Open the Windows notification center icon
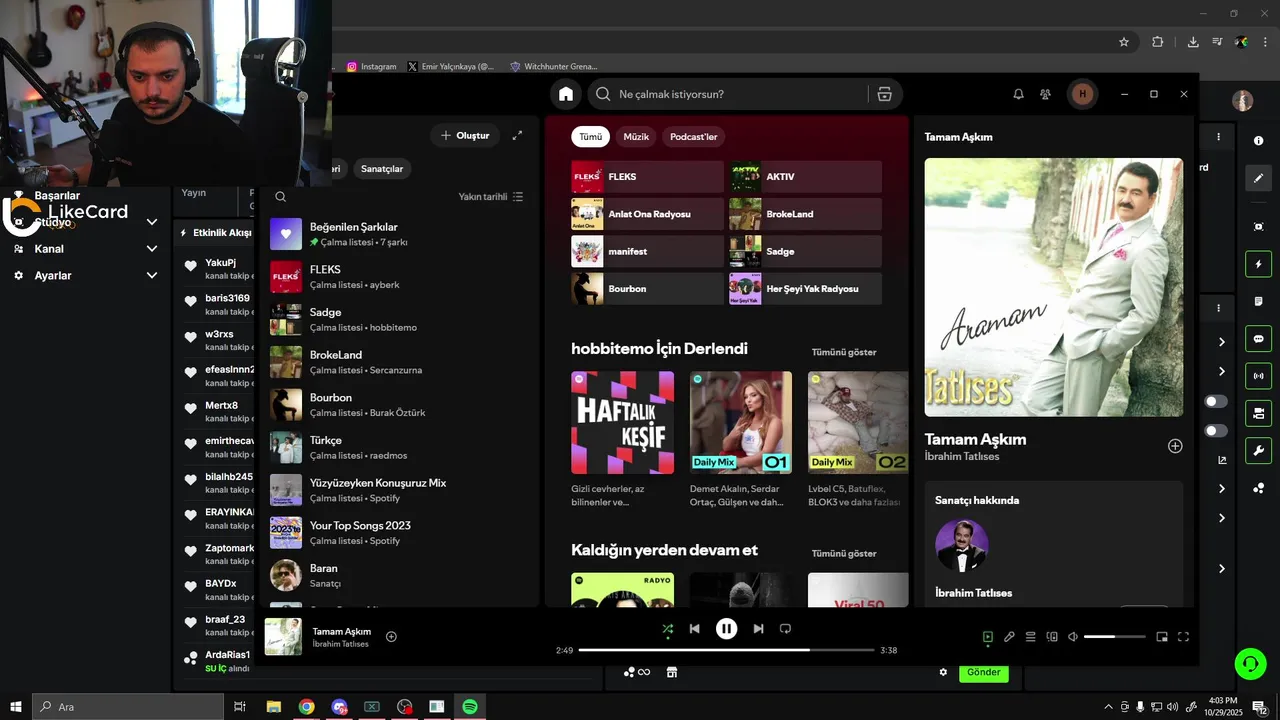Viewport: 1280px width, 720px height. pos(1260,707)
